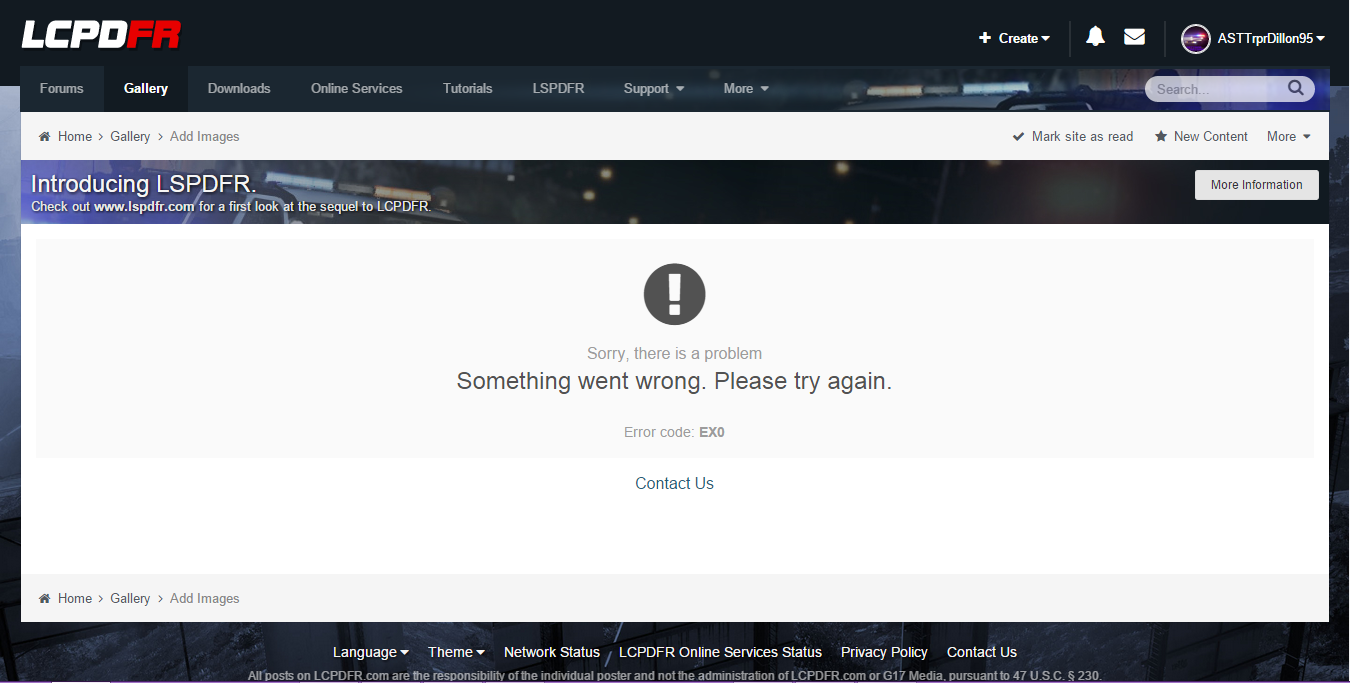Image resolution: width=1350 pixels, height=683 pixels.
Task: Click the EX0 error code text
Action: click(x=712, y=432)
